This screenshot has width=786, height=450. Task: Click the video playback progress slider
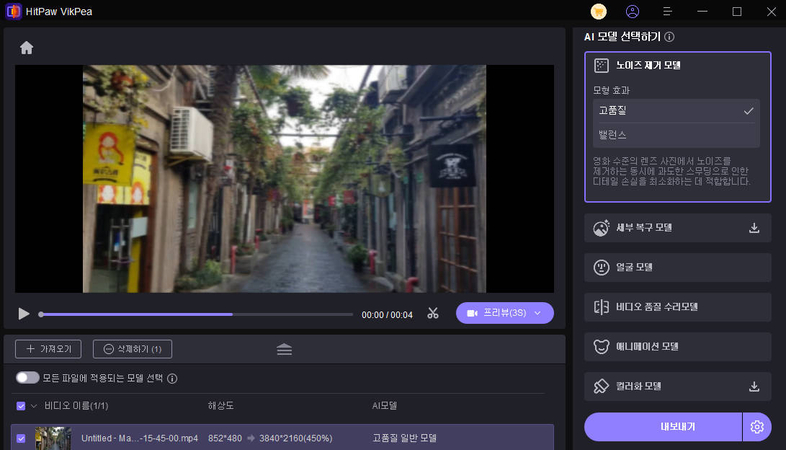(195, 314)
